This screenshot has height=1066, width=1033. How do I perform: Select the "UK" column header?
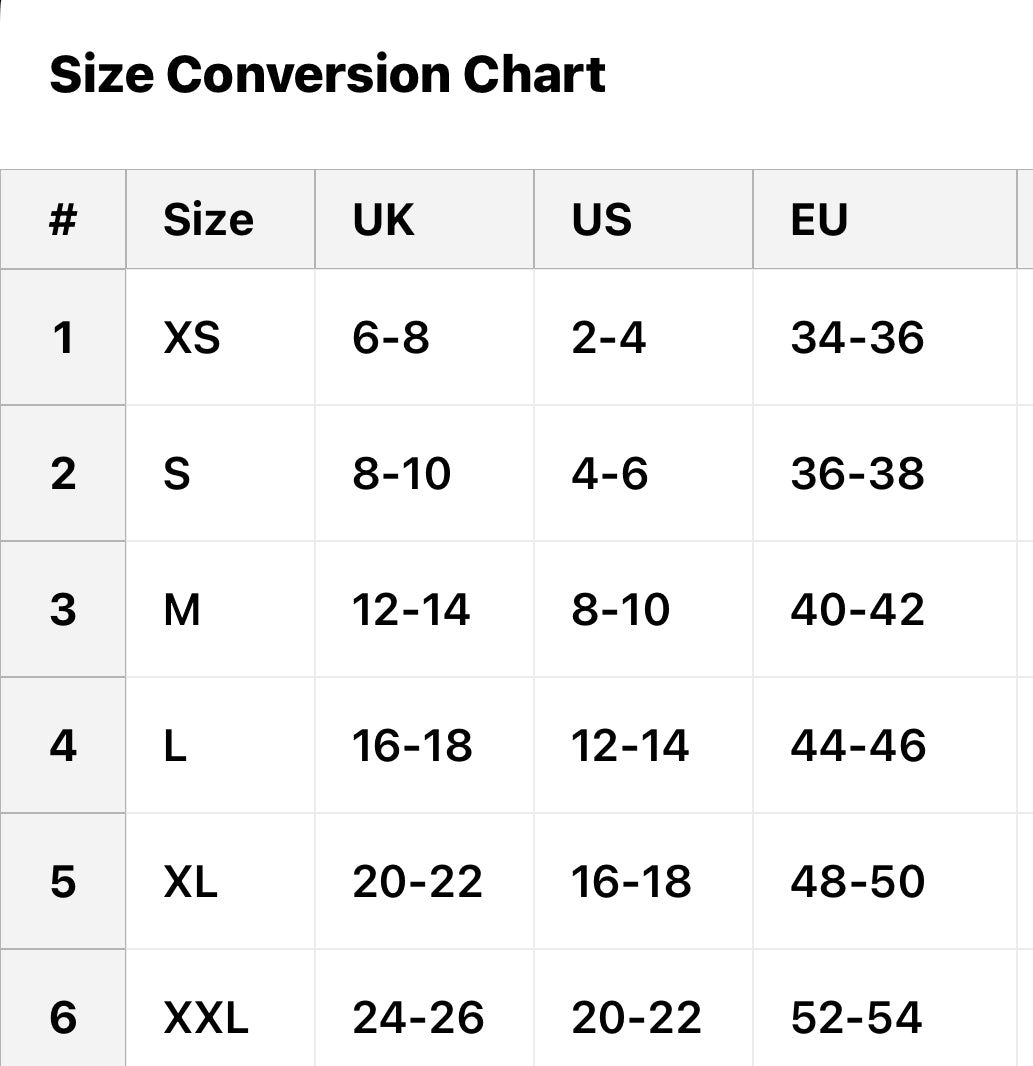click(x=383, y=220)
